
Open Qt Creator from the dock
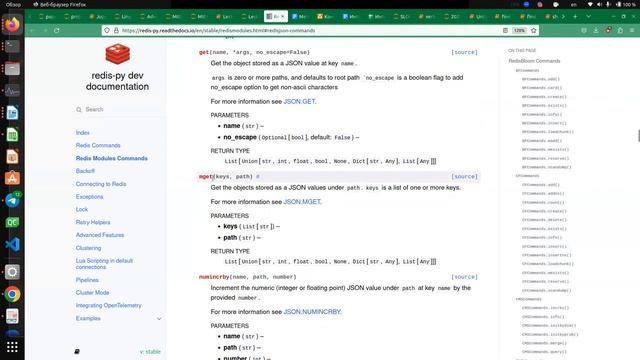[x=12, y=222]
